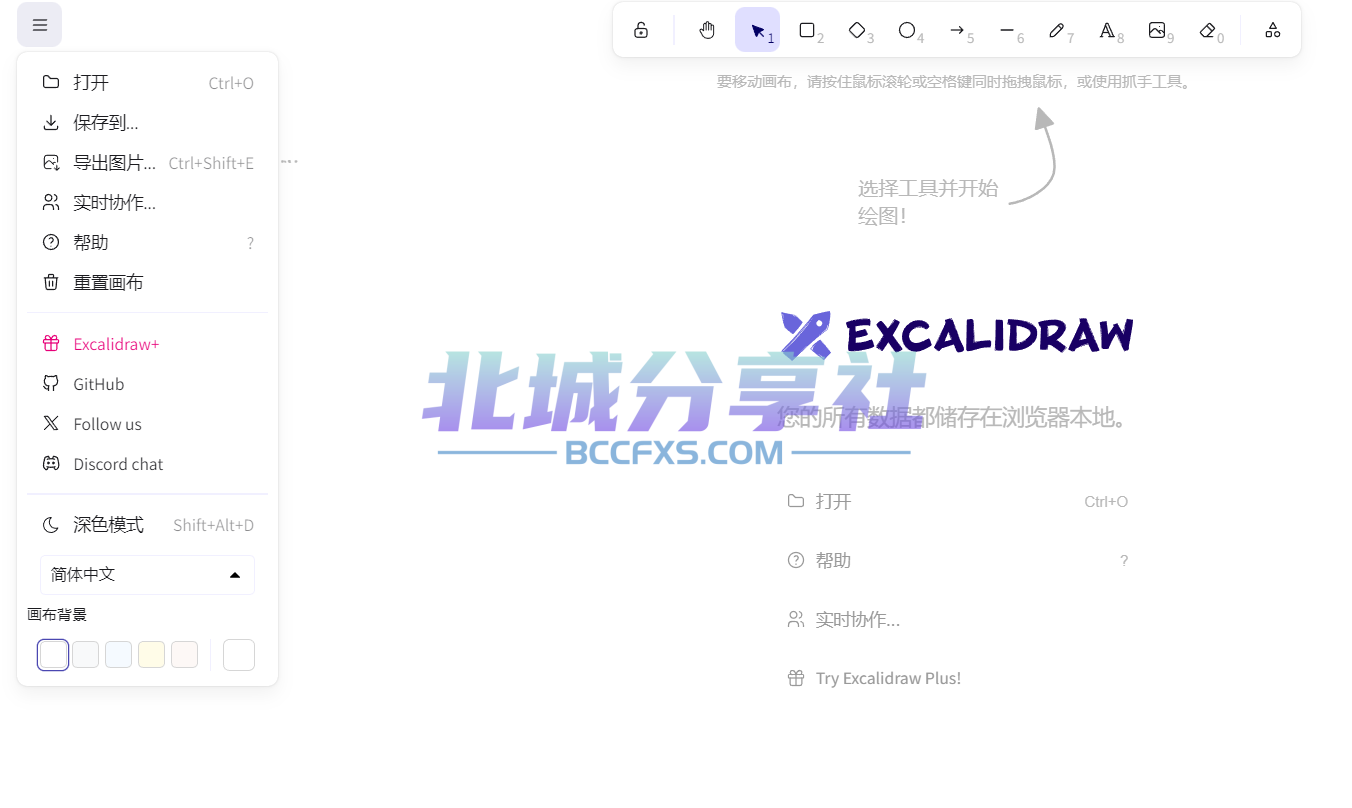Select the Ellipse tool

[907, 30]
